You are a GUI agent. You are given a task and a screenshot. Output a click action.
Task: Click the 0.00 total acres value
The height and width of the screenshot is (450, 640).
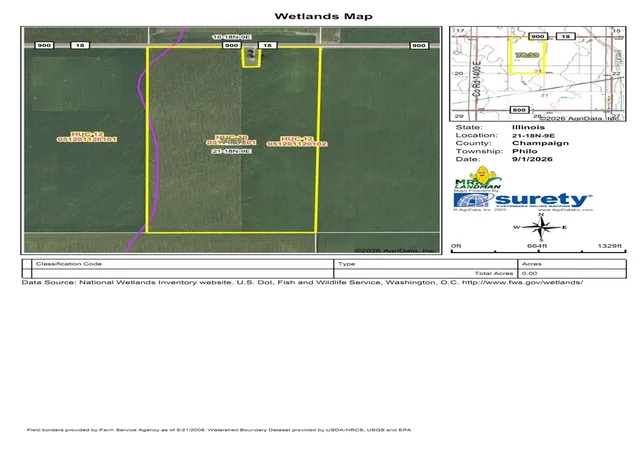529,273
